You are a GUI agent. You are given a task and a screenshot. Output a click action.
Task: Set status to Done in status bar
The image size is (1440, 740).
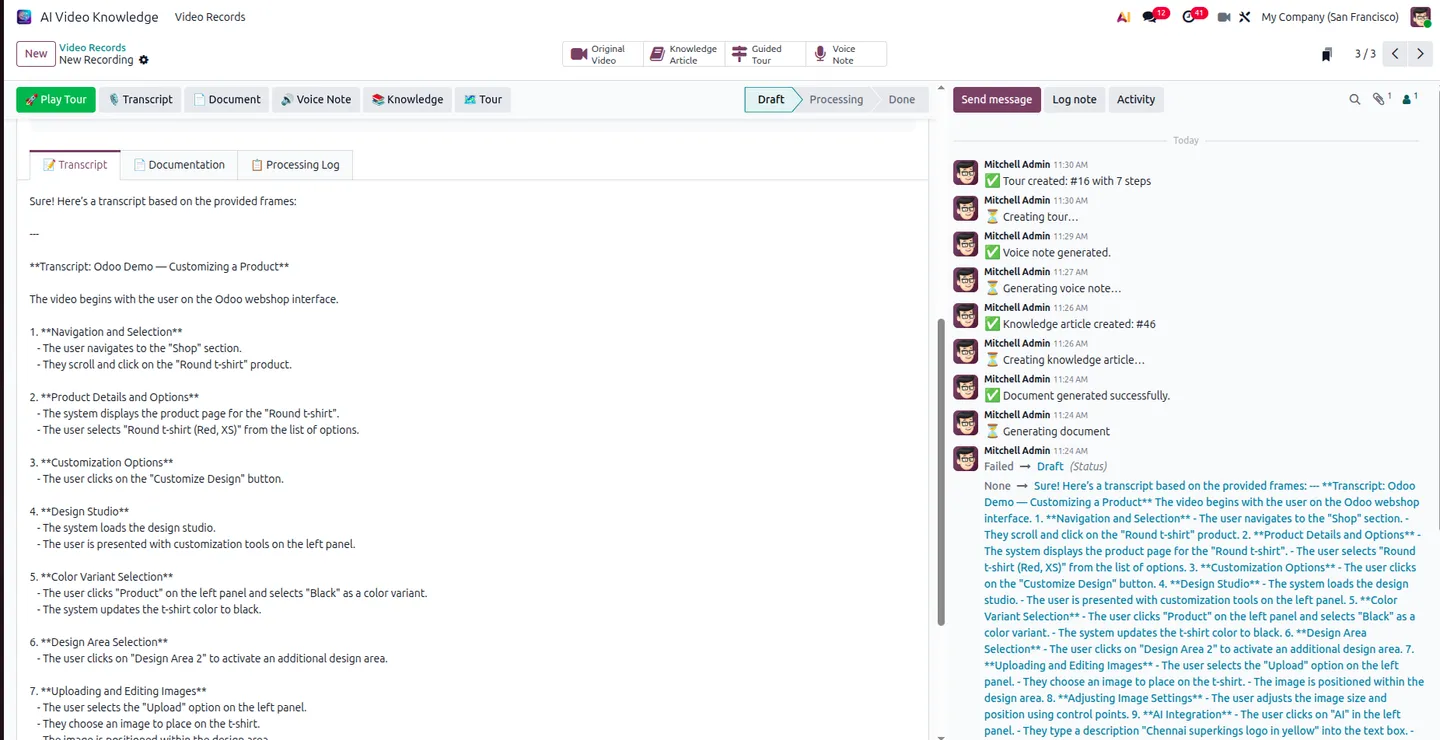coord(901,99)
